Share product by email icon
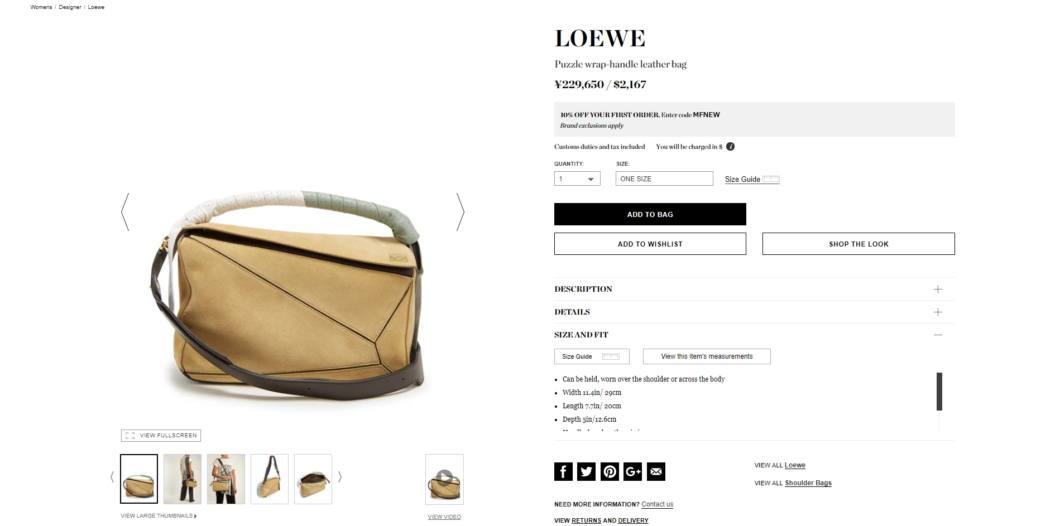 656,472
